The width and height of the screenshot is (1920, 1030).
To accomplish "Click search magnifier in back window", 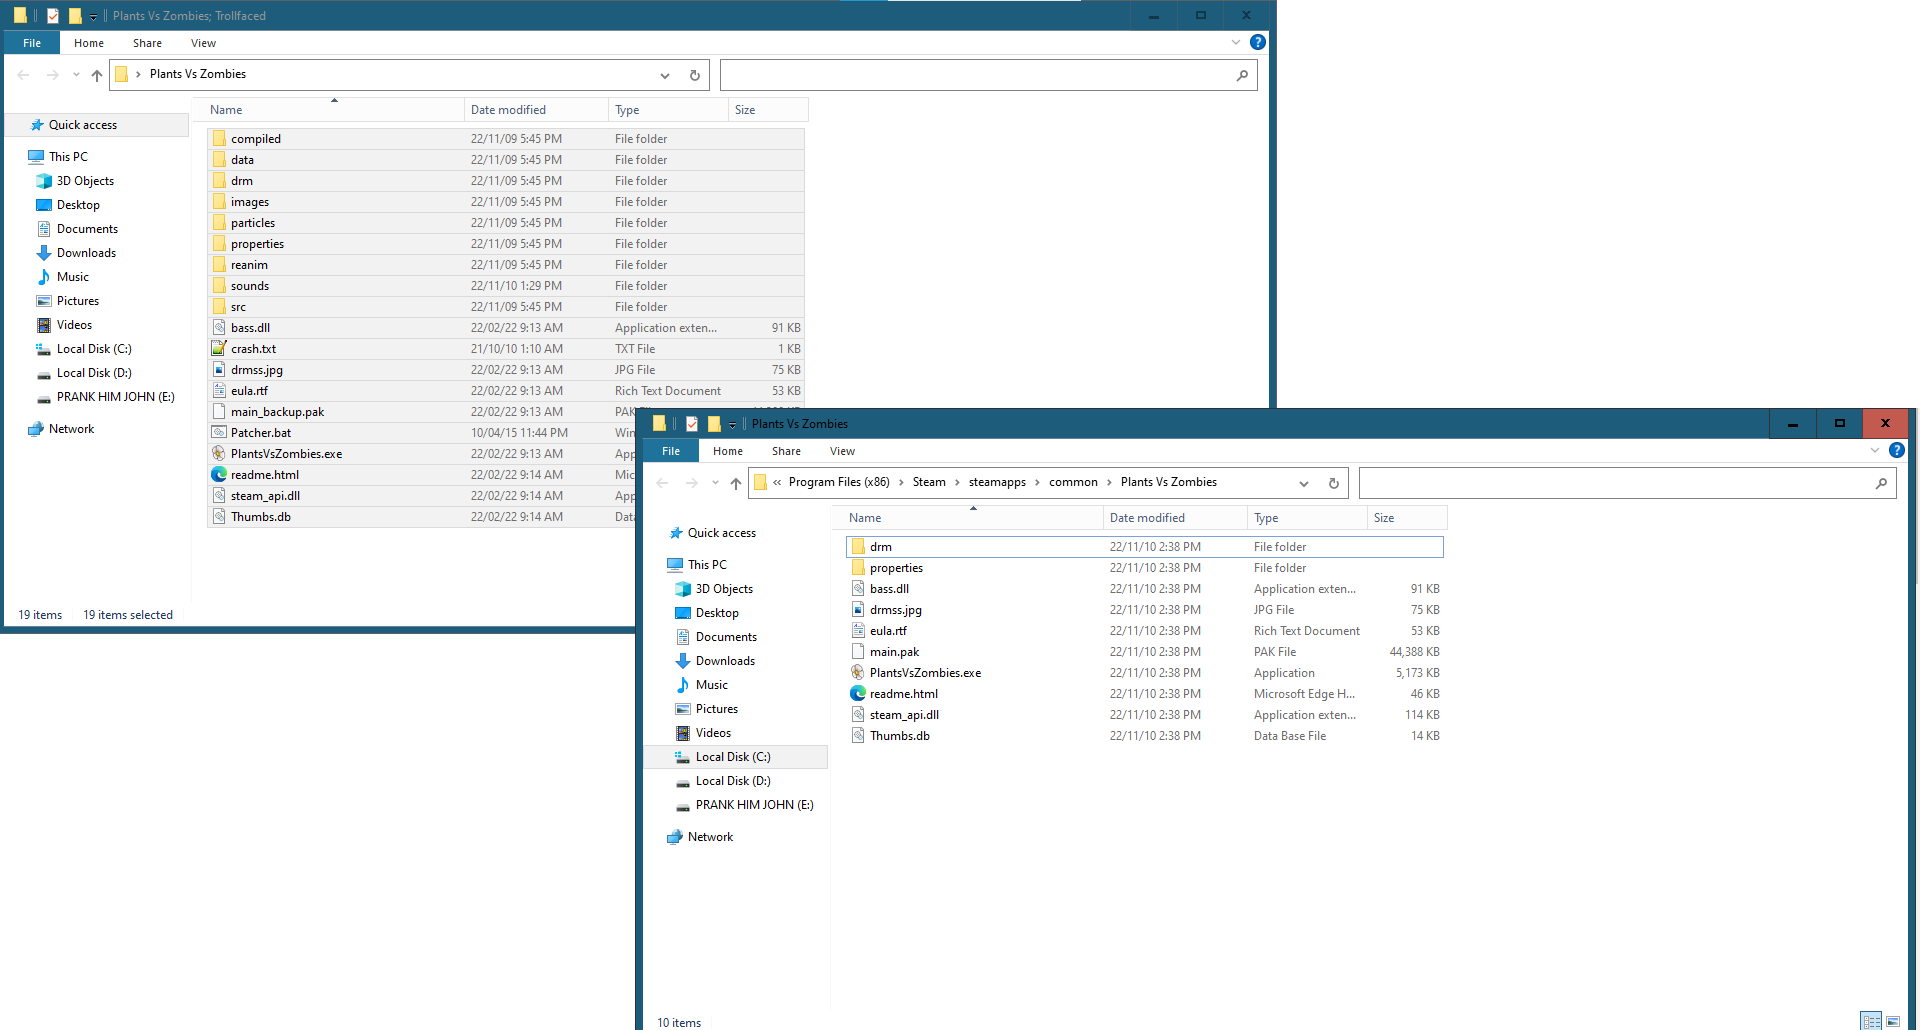I will (1242, 75).
